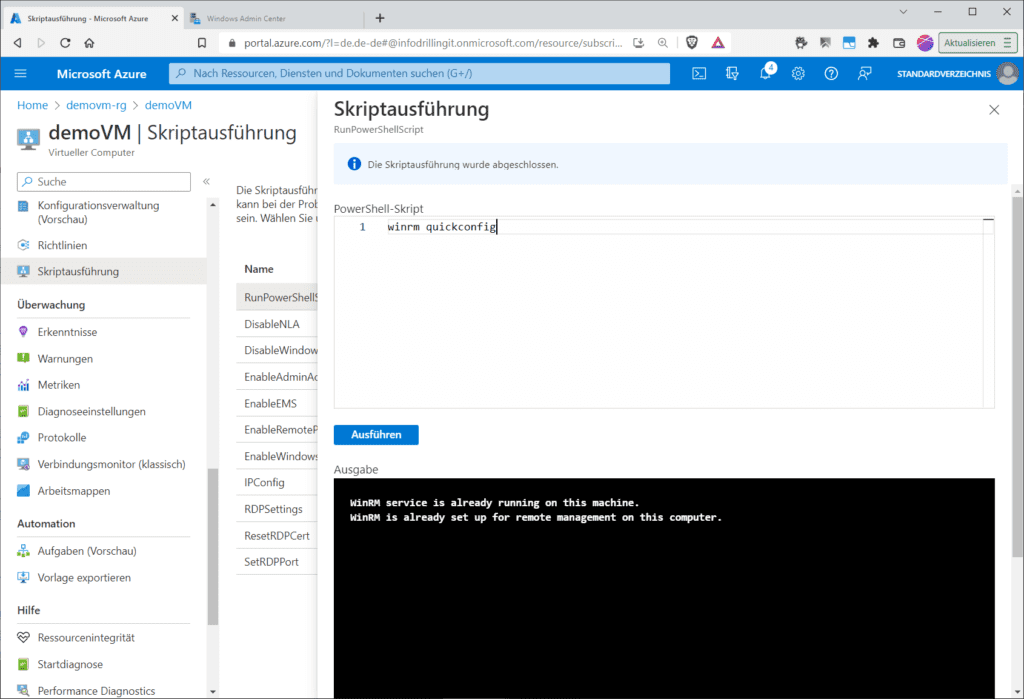Select the RunPowerShellScript command row
Screen dimensions: 1024x699
[x=277, y=297]
